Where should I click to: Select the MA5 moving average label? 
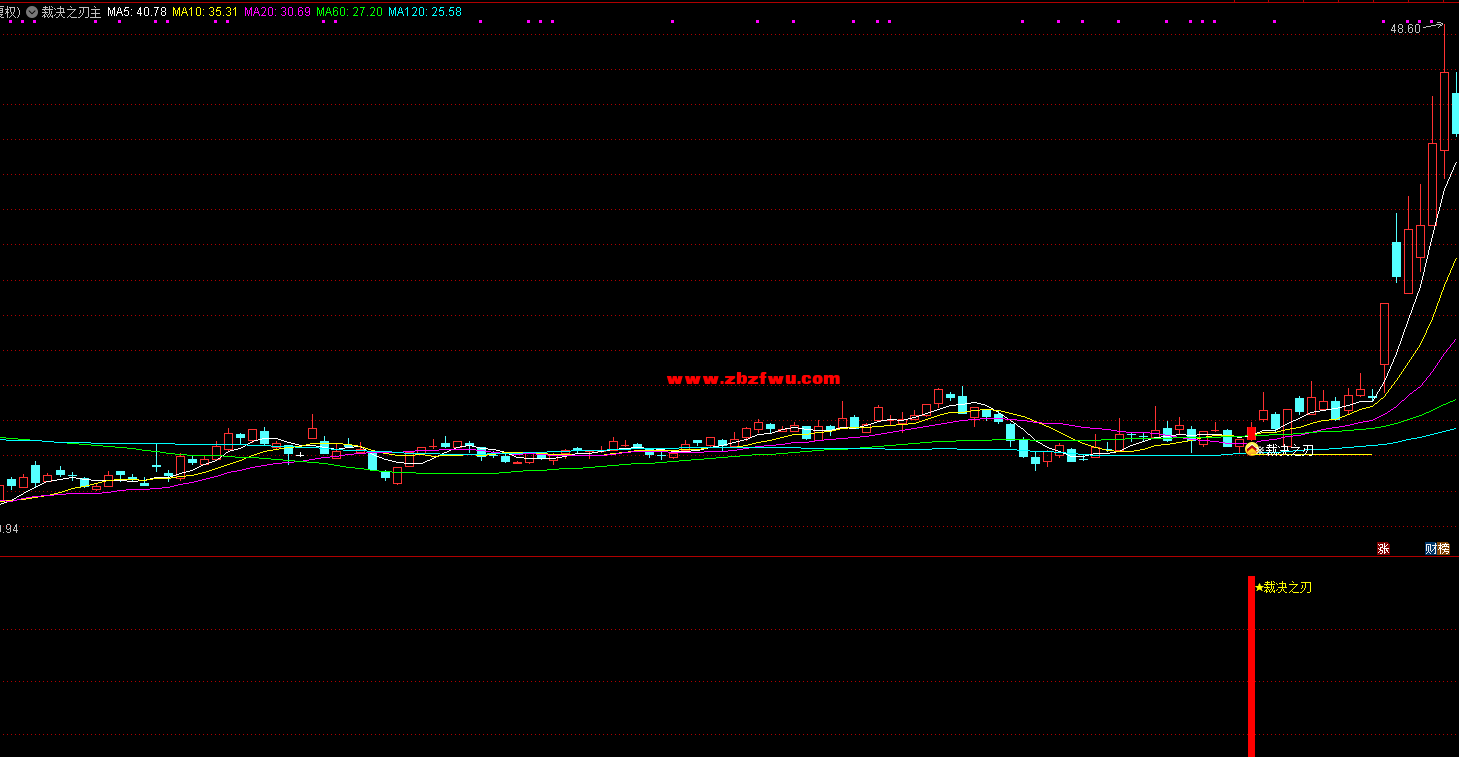(x=137, y=12)
